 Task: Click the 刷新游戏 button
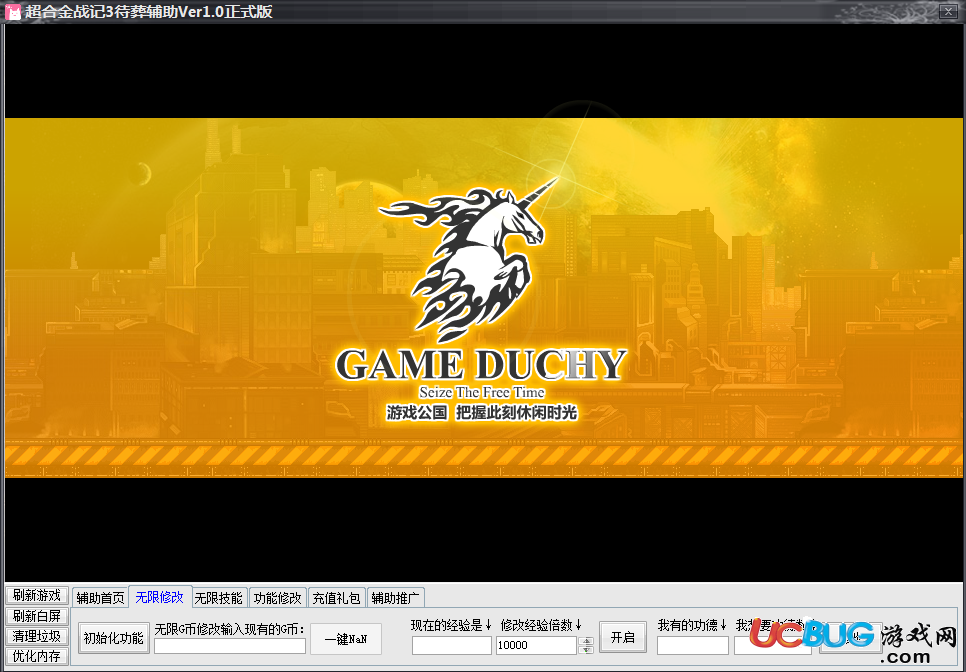point(37,595)
